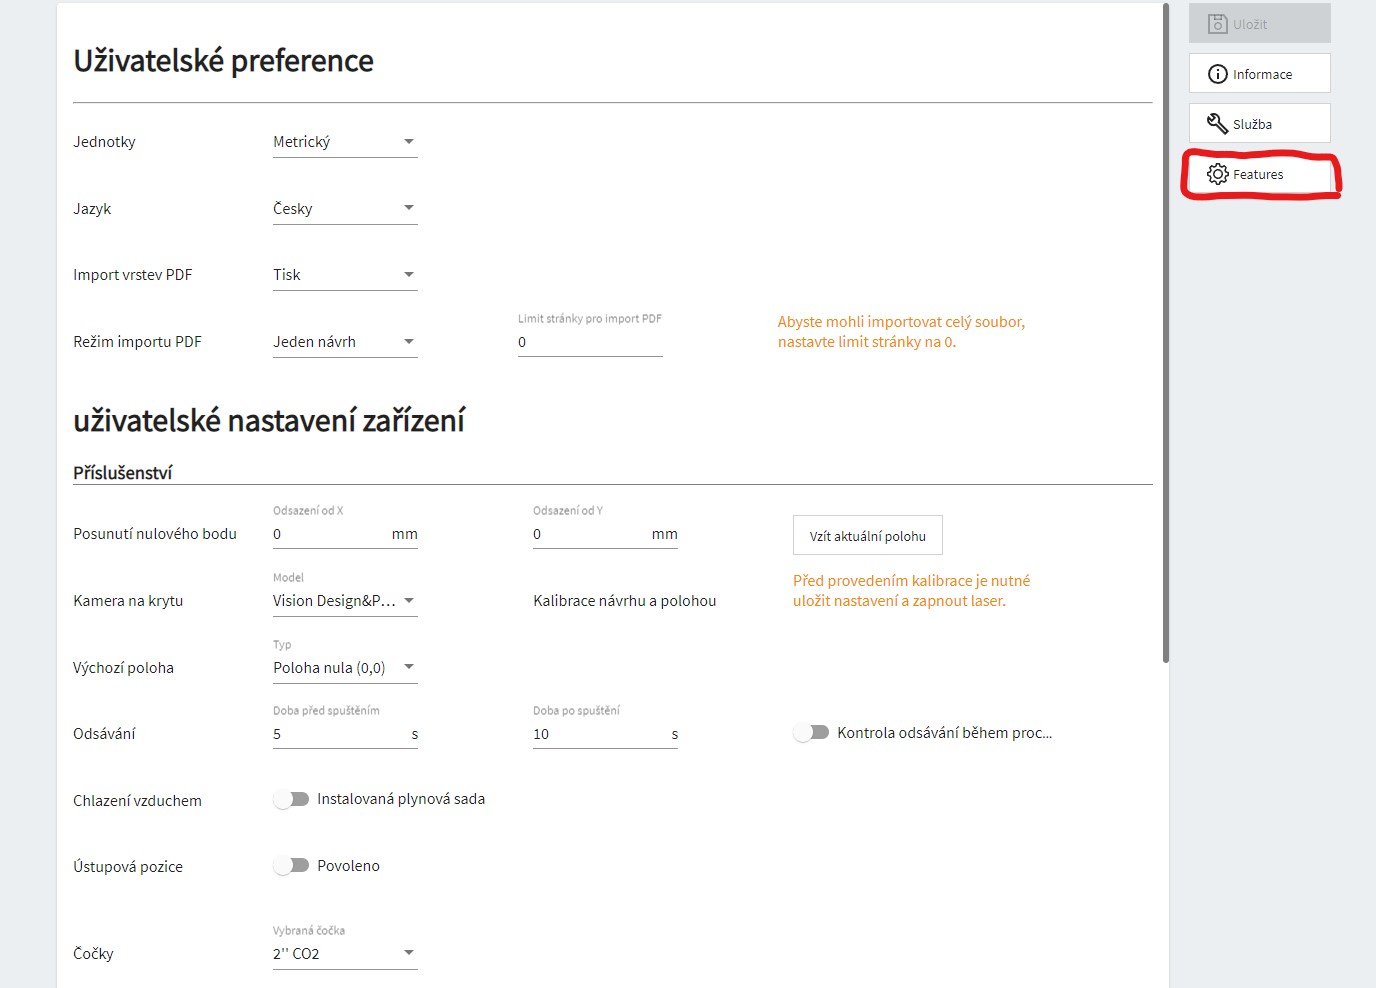1376x988 pixels.
Task: Open the Features gear icon
Action: (x=1217, y=174)
